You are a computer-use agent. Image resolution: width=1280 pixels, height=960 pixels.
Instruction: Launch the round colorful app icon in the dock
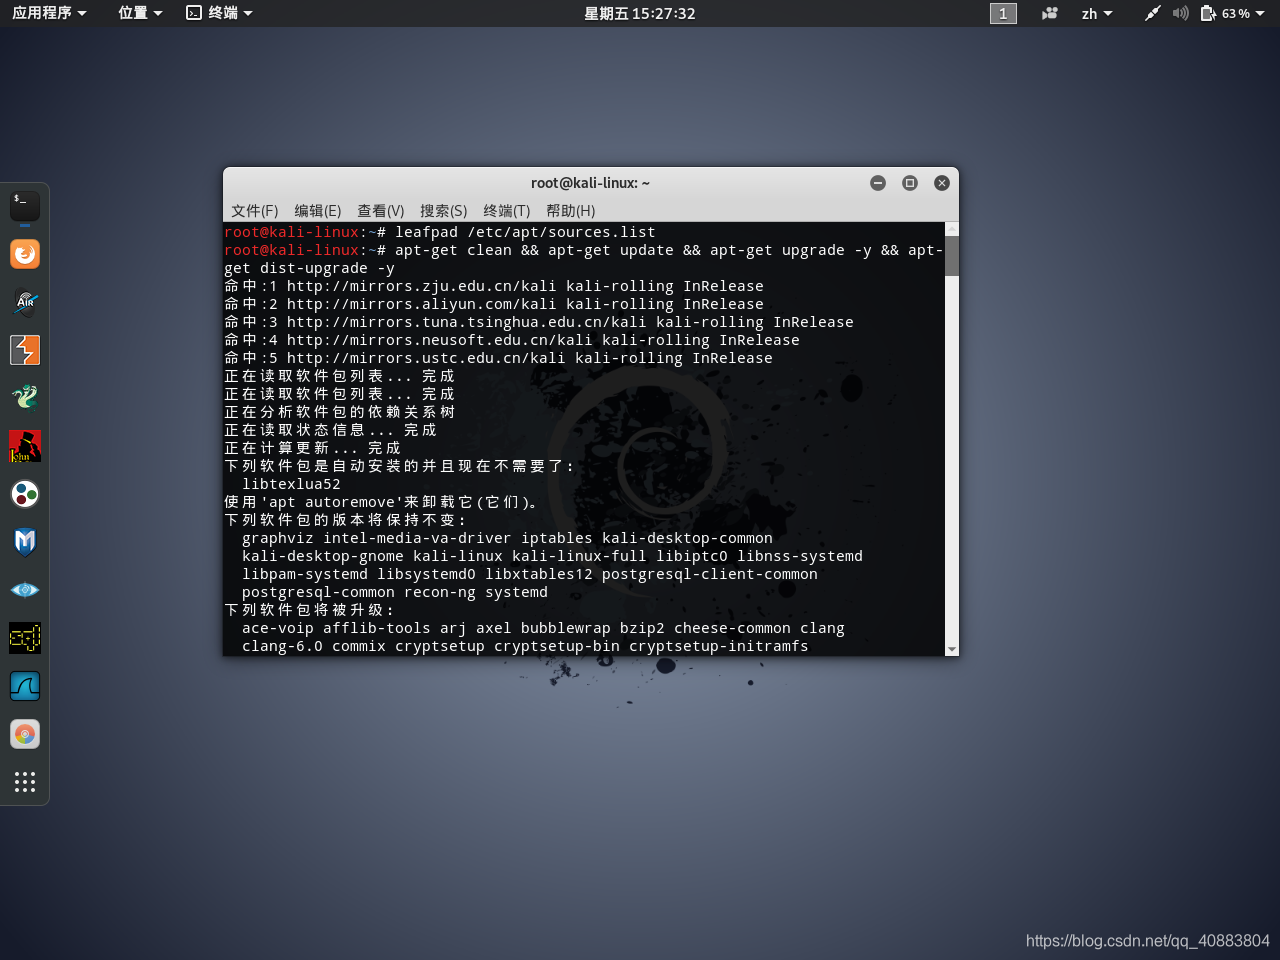25,734
